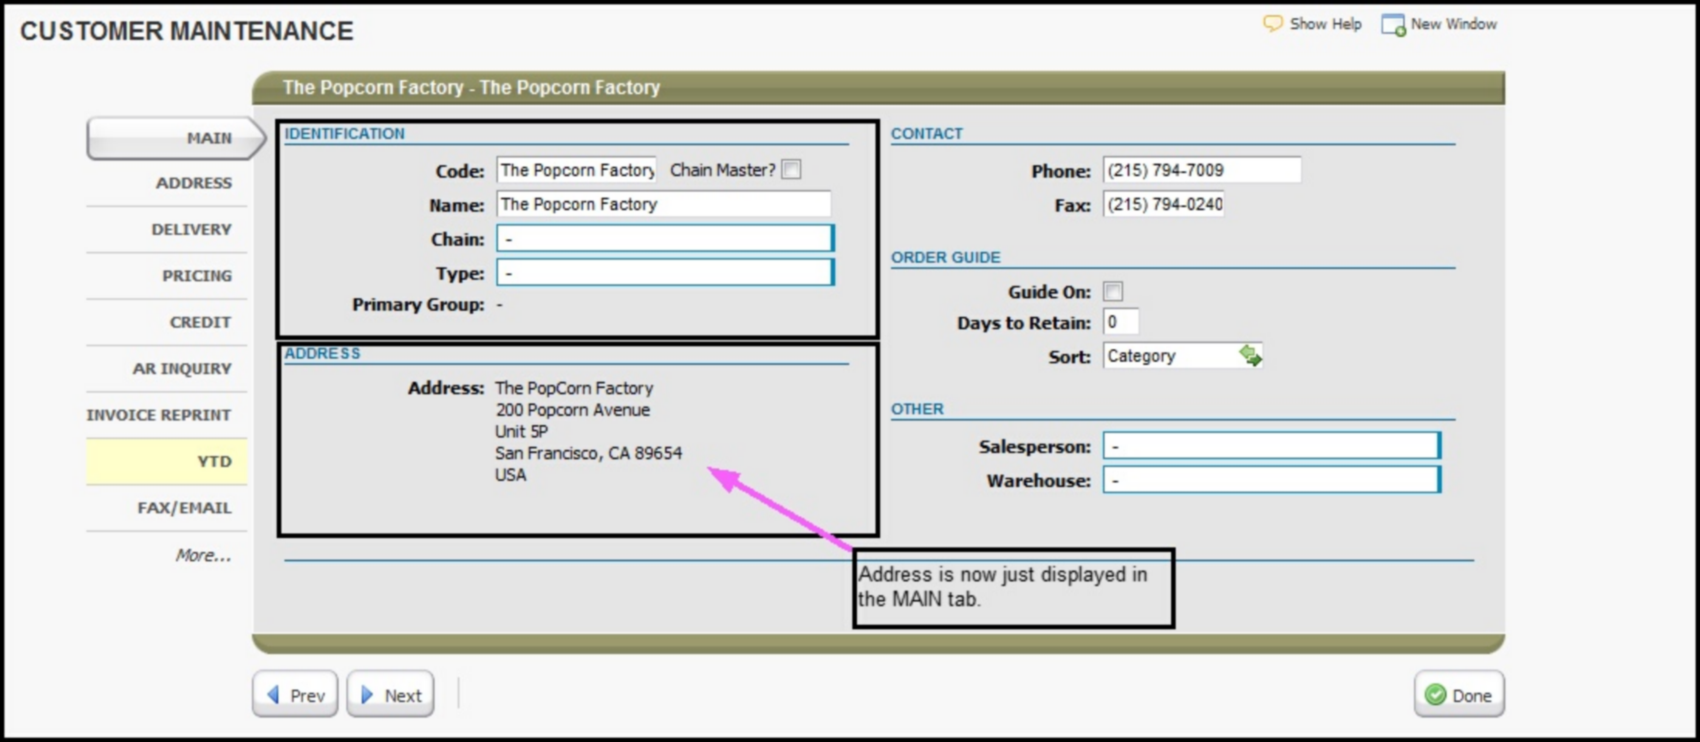This screenshot has width=1700, height=742.
Task: Expand the More... sidebar item
Action: coord(203,555)
